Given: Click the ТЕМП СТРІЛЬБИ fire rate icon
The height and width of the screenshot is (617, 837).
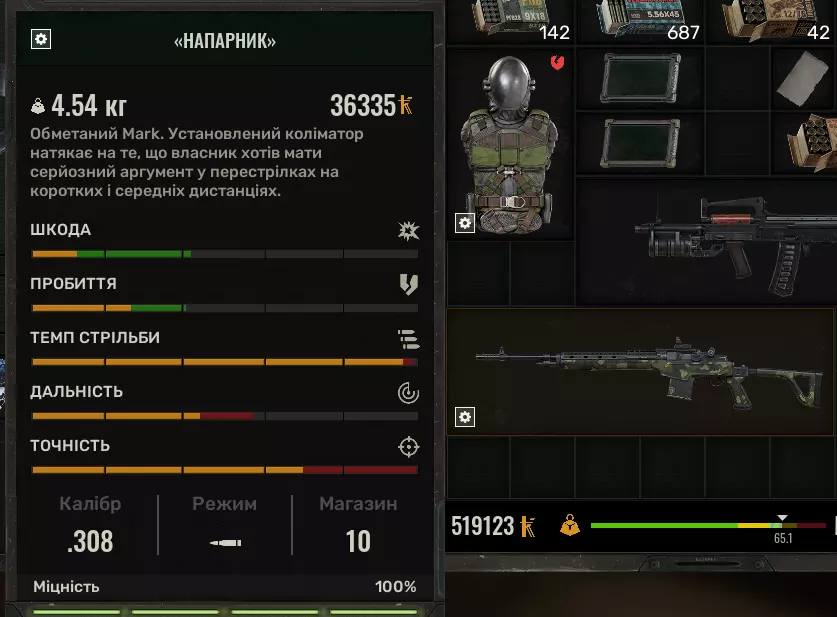Looking at the screenshot, I should [x=408, y=339].
